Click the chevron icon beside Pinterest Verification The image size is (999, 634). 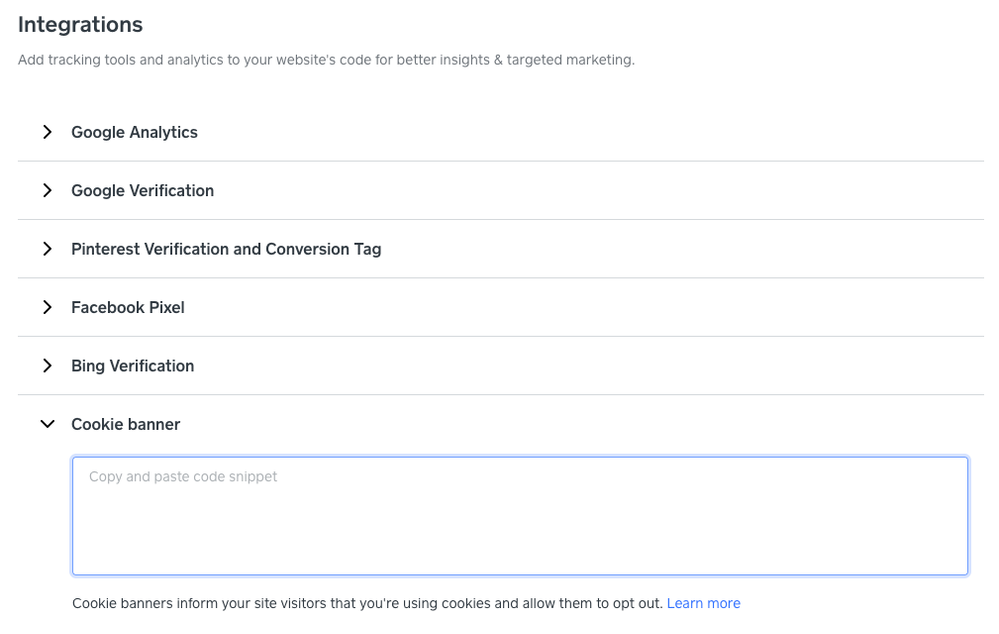[x=47, y=249]
